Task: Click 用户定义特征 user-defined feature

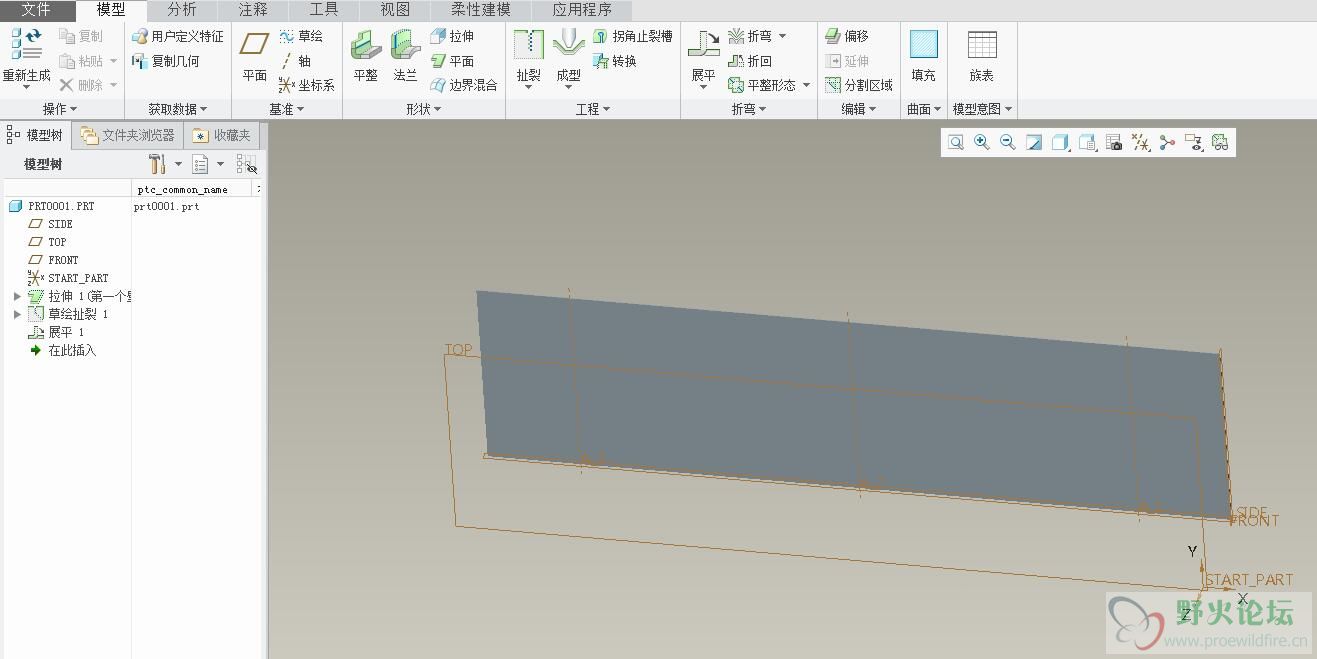Action: tap(178, 36)
